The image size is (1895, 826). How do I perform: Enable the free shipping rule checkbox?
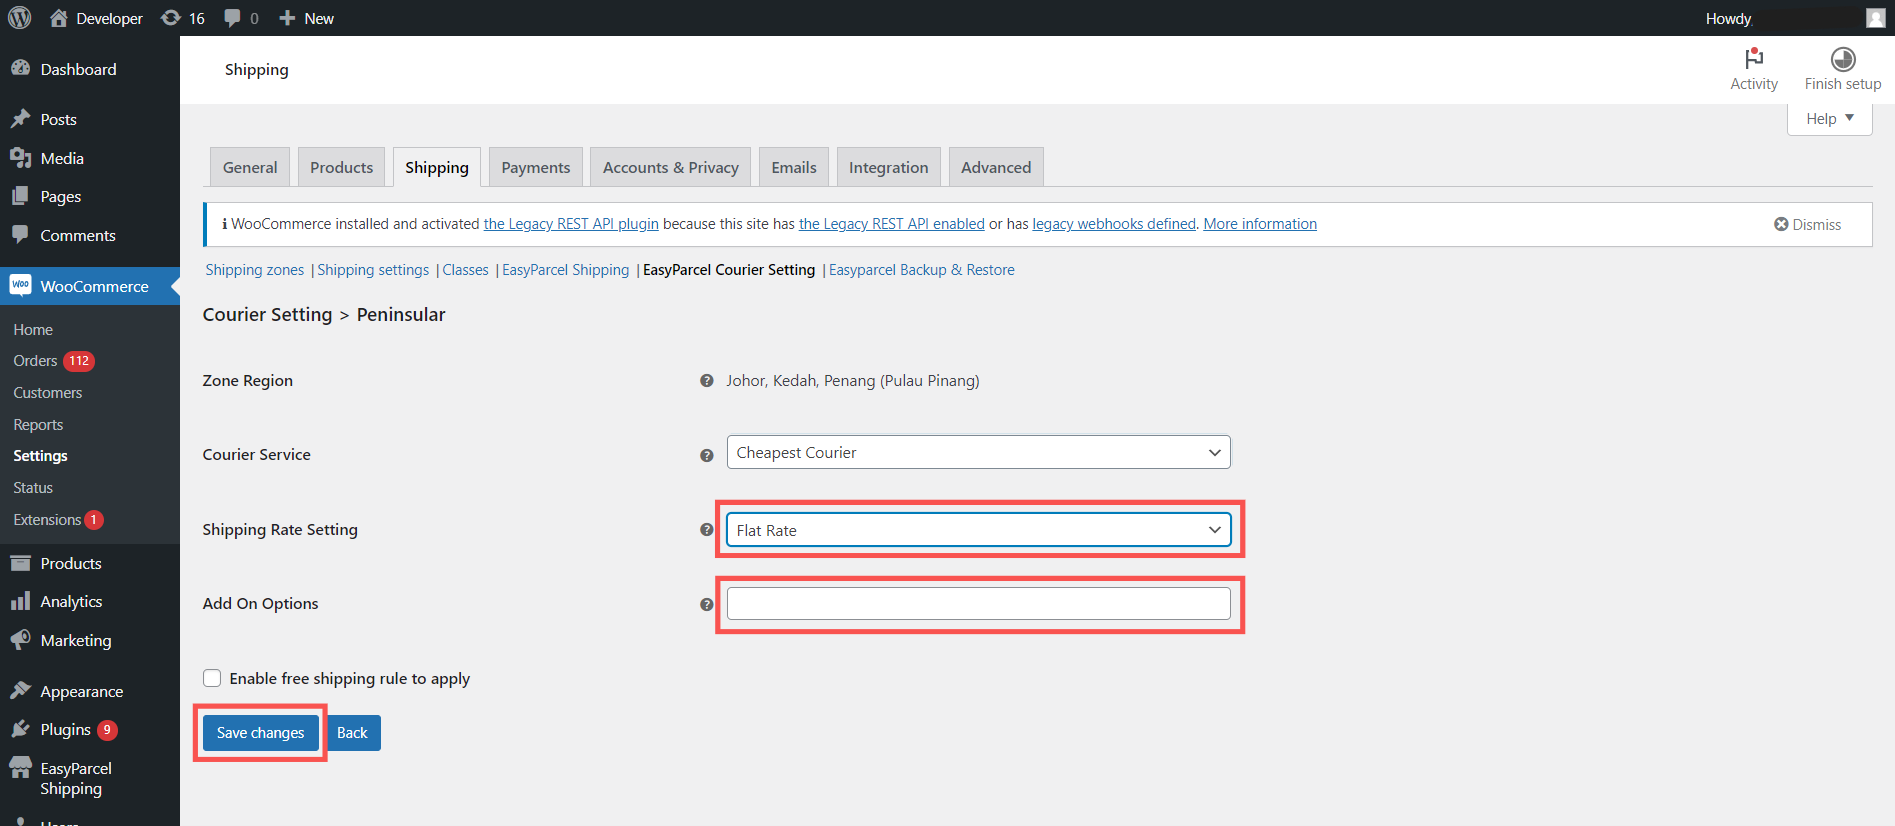(x=212, y=678)
